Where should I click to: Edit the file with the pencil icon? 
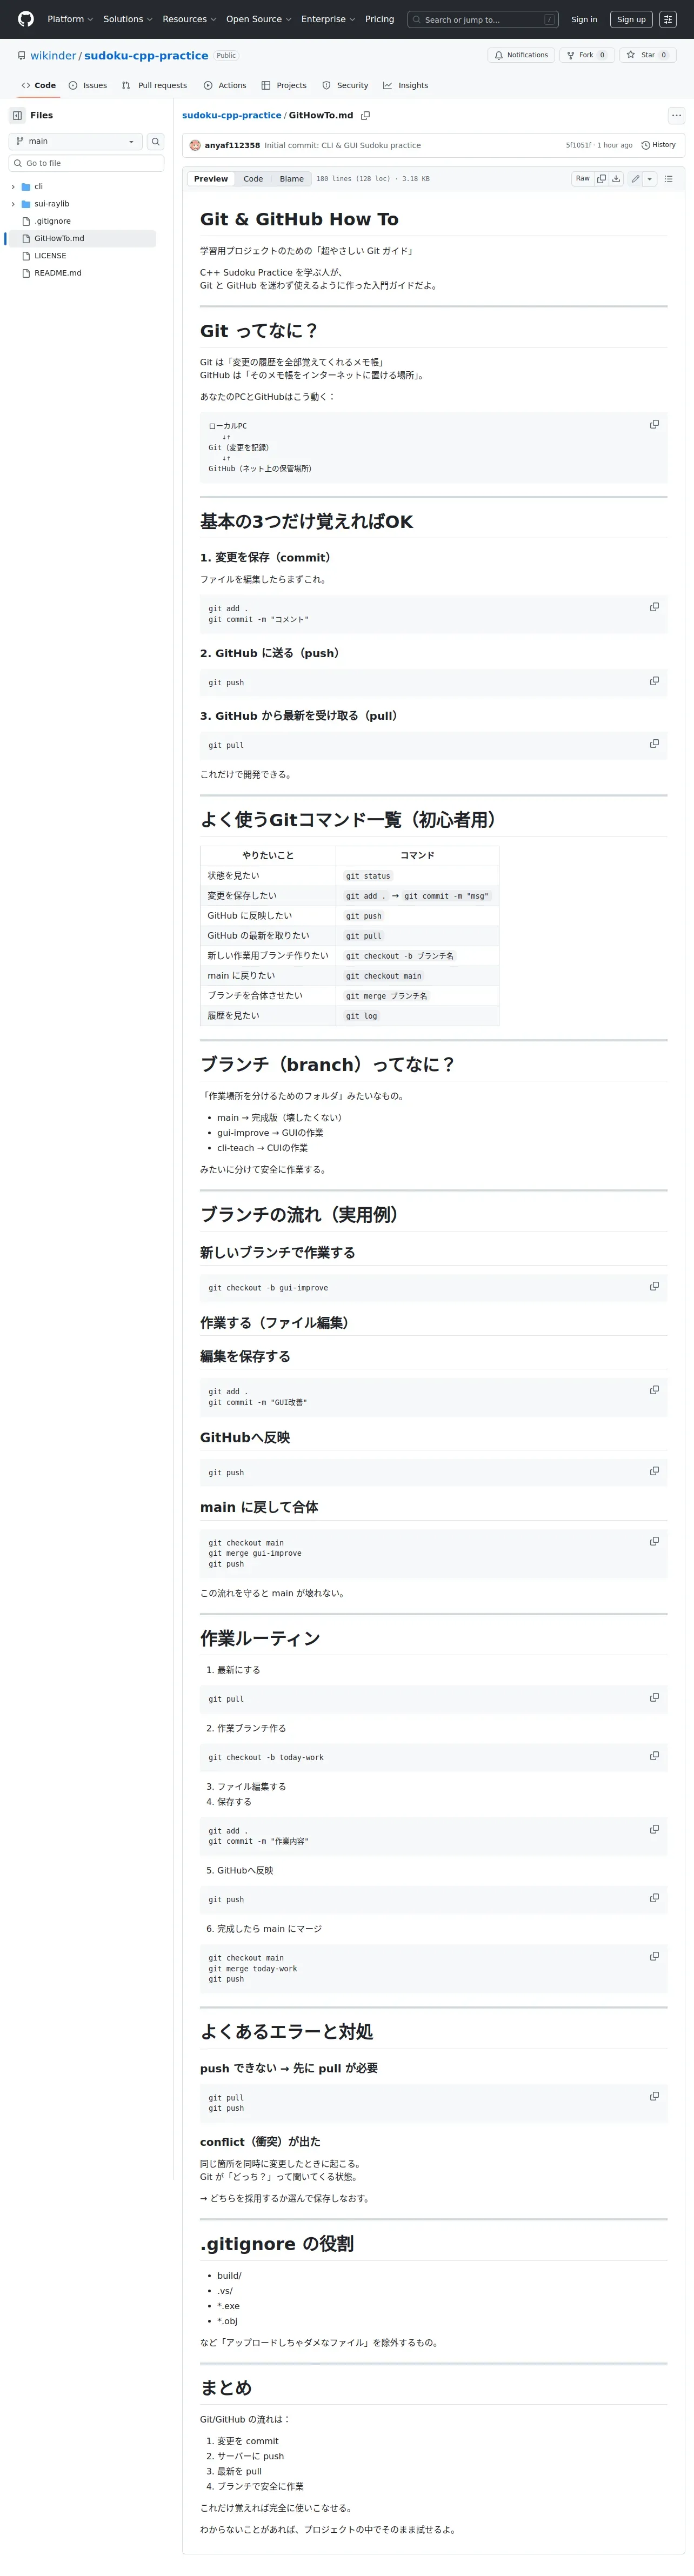point(635,179)
